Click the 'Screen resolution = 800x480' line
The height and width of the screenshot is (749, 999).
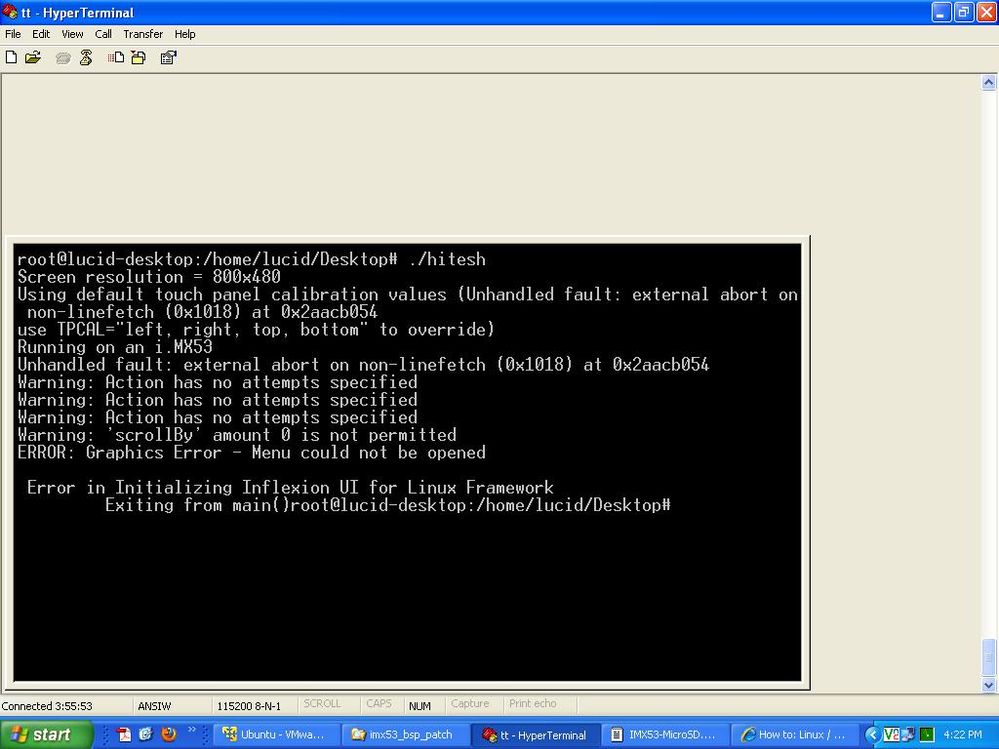click(149, 277)
